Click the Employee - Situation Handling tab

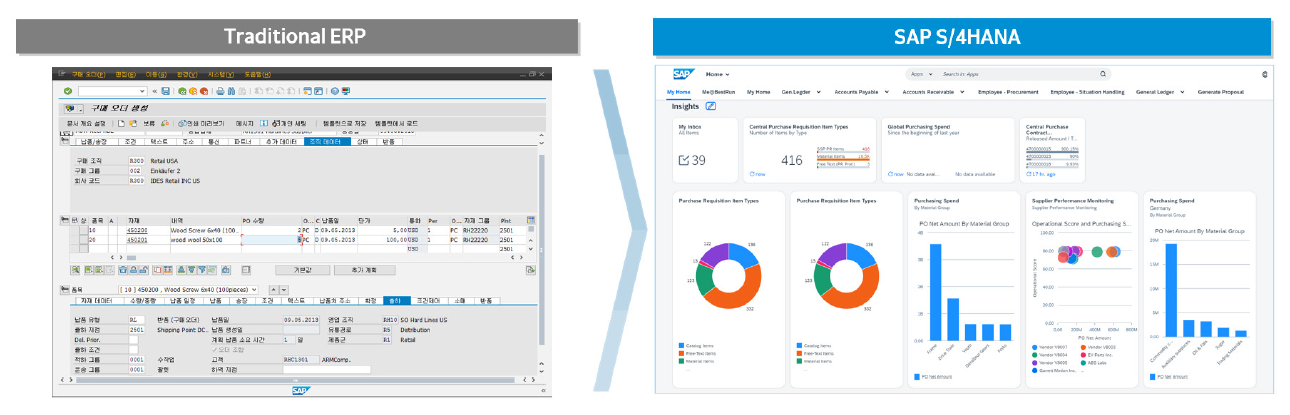(x=1087, y=92)
